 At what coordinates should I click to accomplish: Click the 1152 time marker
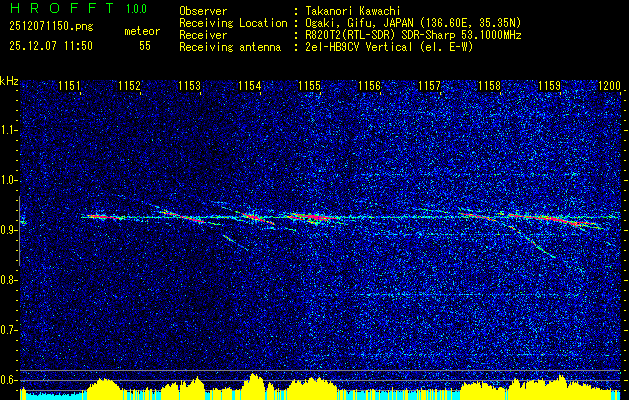130,86
